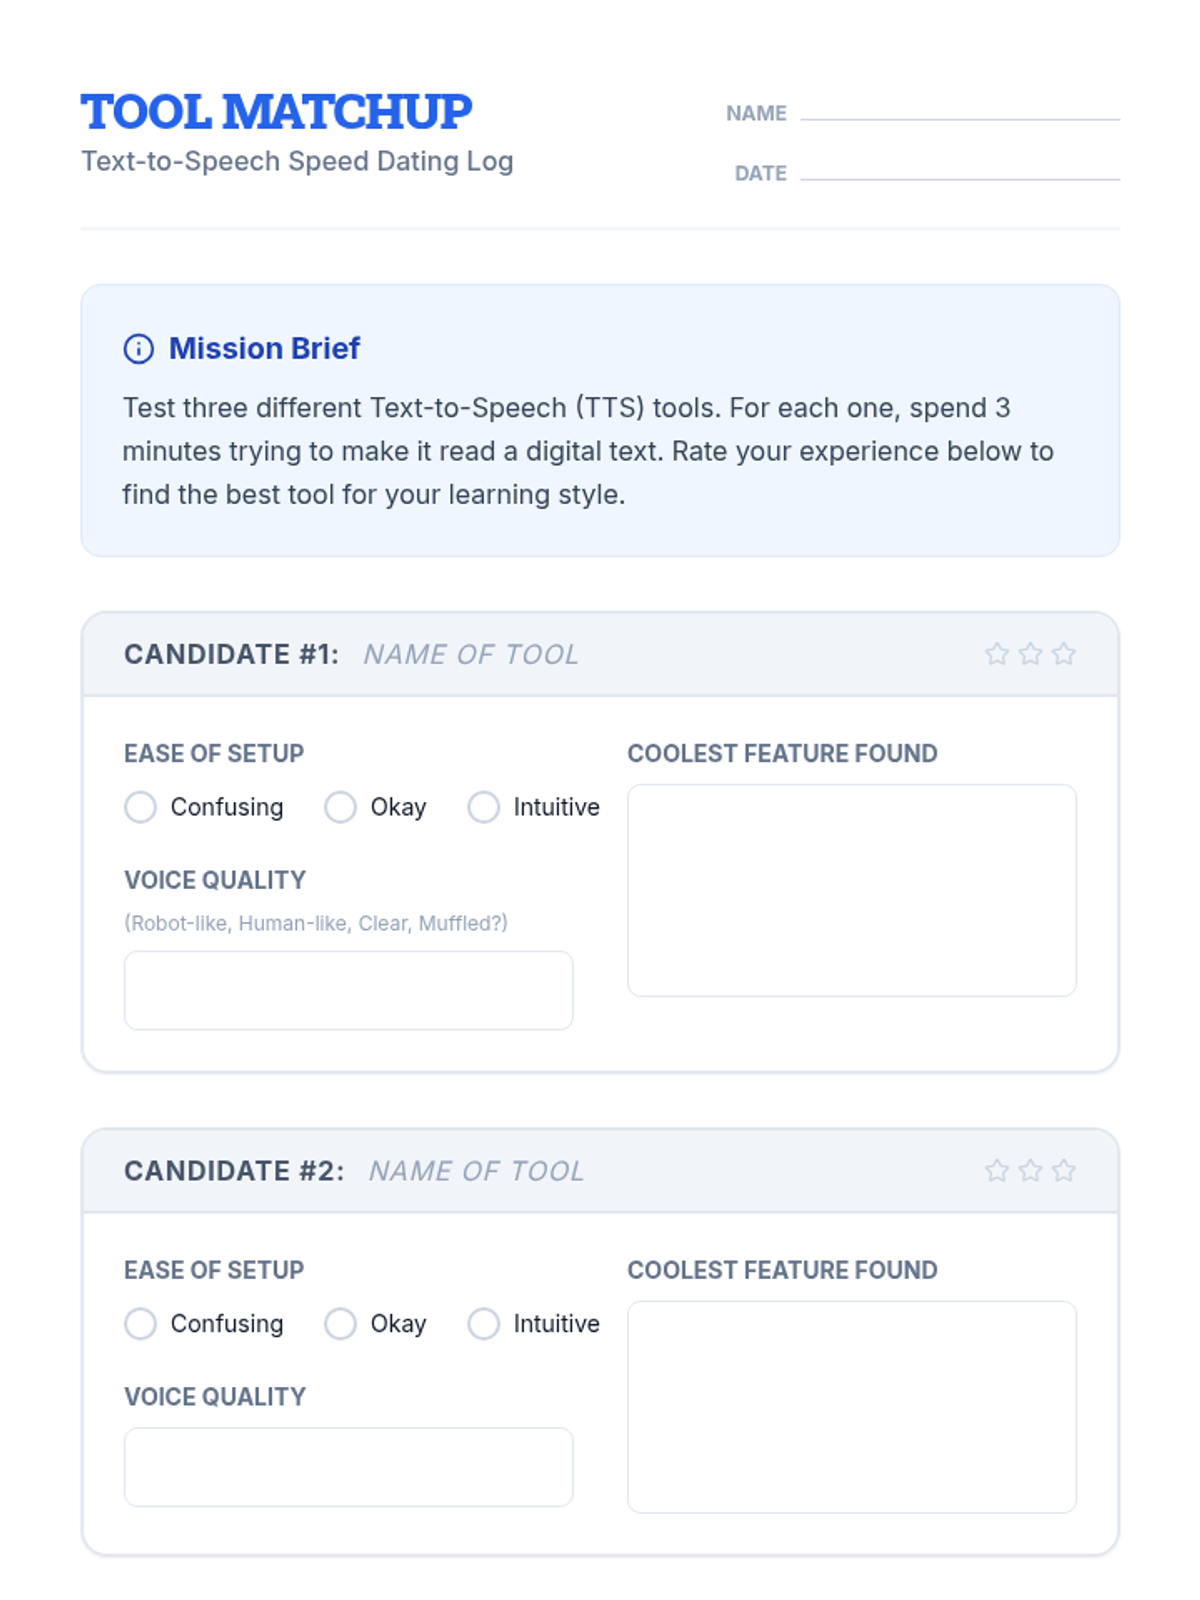The image size is (1200, 1600).
Task: Click Candidate #1 Voice Quality box
Action: tap(348, 990)
